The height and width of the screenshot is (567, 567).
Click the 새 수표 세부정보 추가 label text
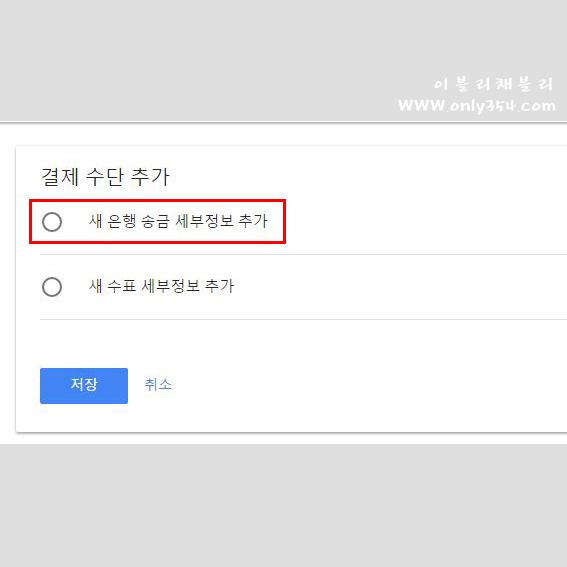(x=161, y=286)
